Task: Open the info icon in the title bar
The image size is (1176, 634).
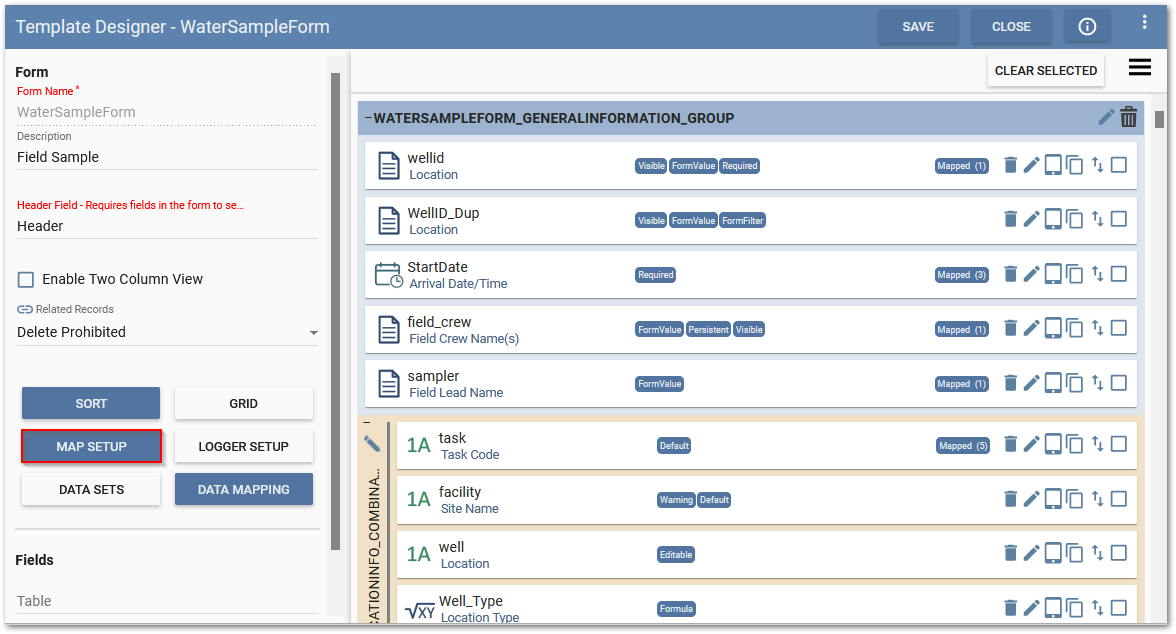Action: click(x=1087, y=27)
